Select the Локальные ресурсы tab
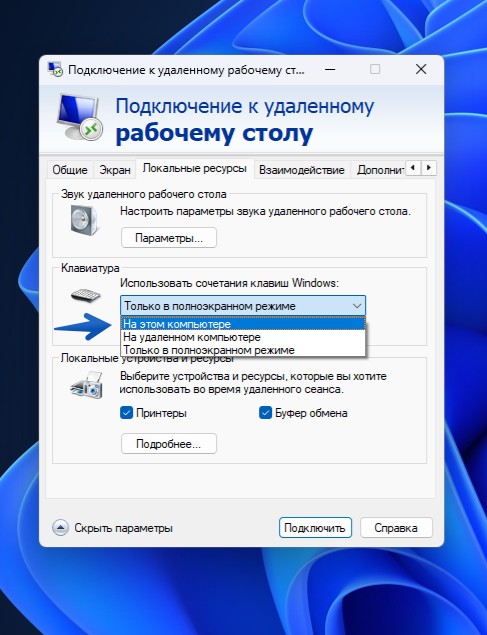Image resolution: width=487 pixels, height=635 pixels. click(195, 168)
